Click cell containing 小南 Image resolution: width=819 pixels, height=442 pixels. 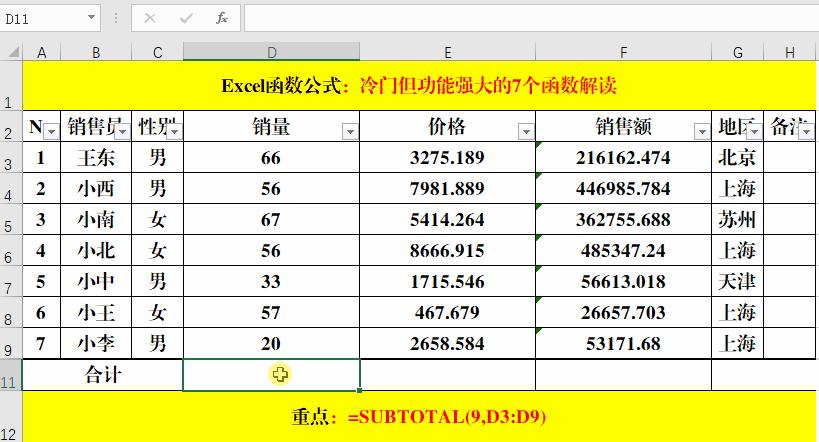96,219
